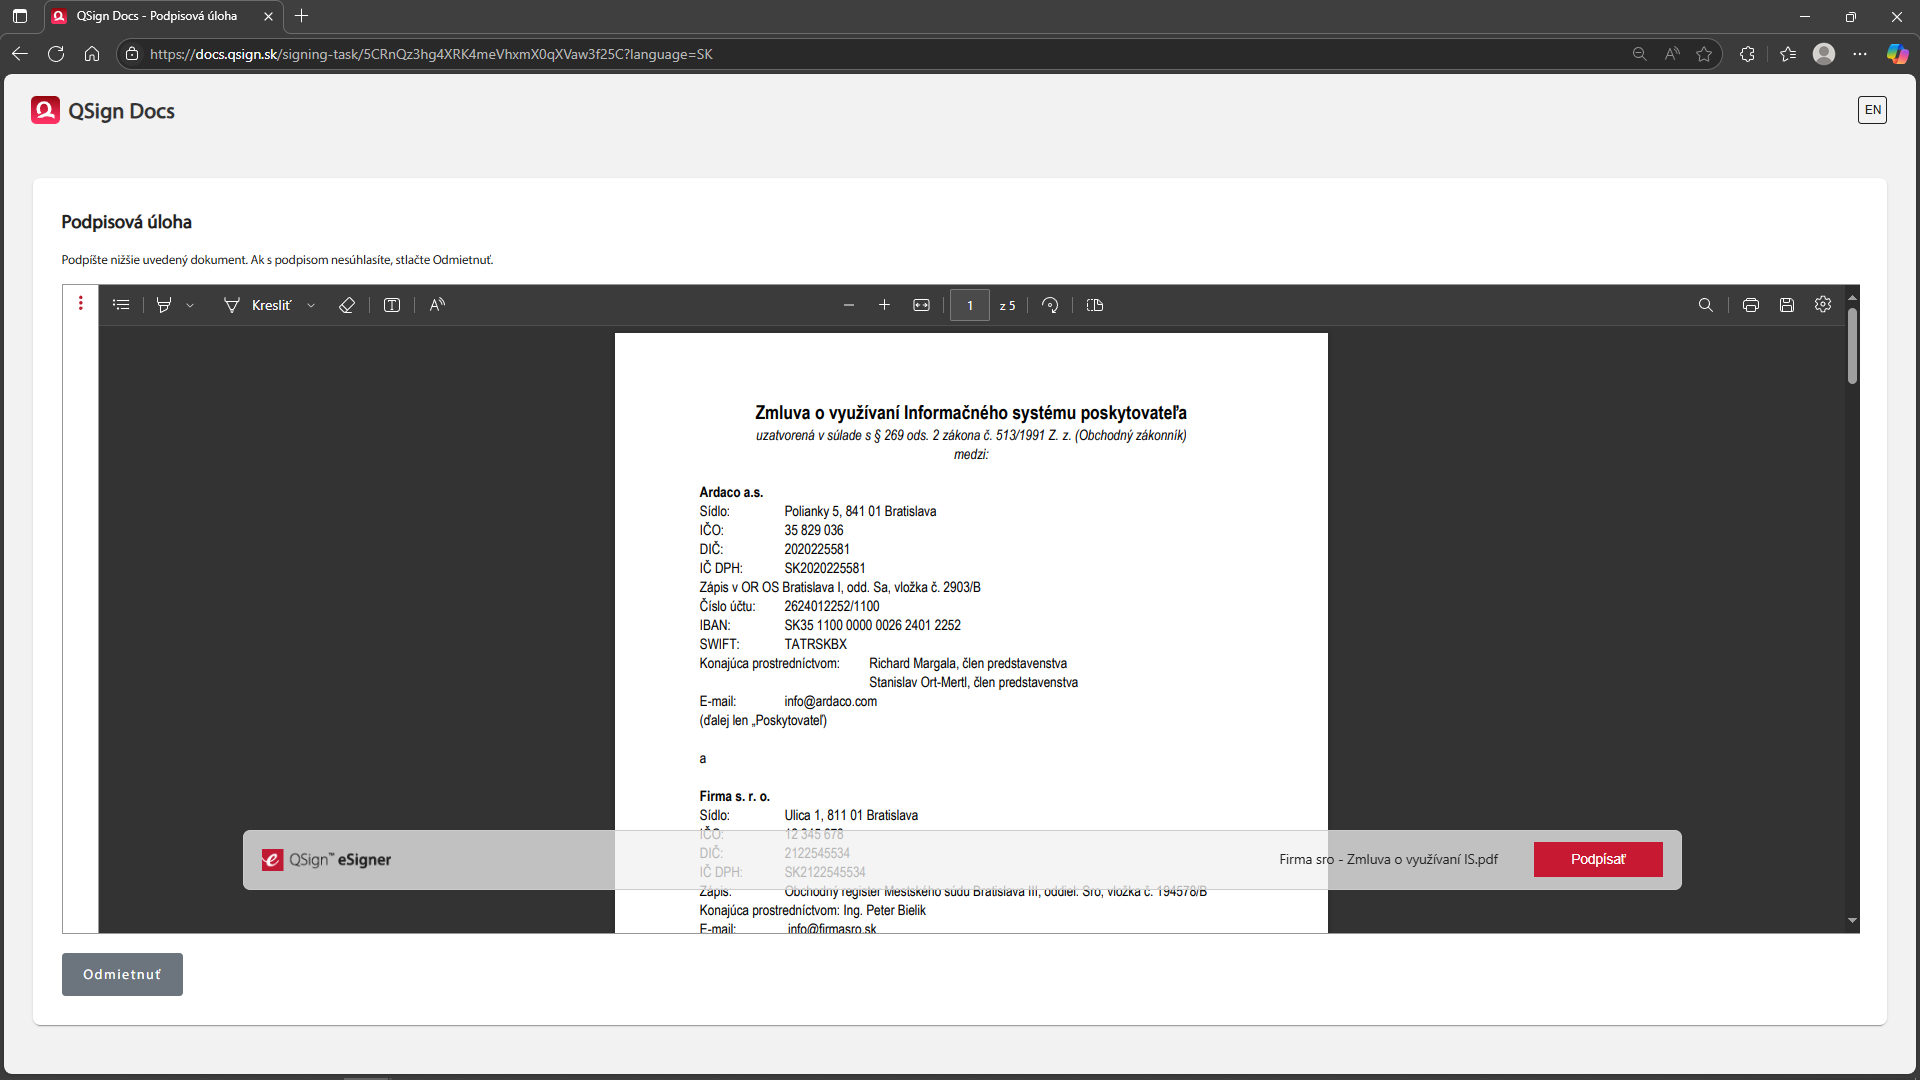This screenshot has height=1080, width=1920.
Task: Open search in PDF toolbar
Action: (1706, 305)
